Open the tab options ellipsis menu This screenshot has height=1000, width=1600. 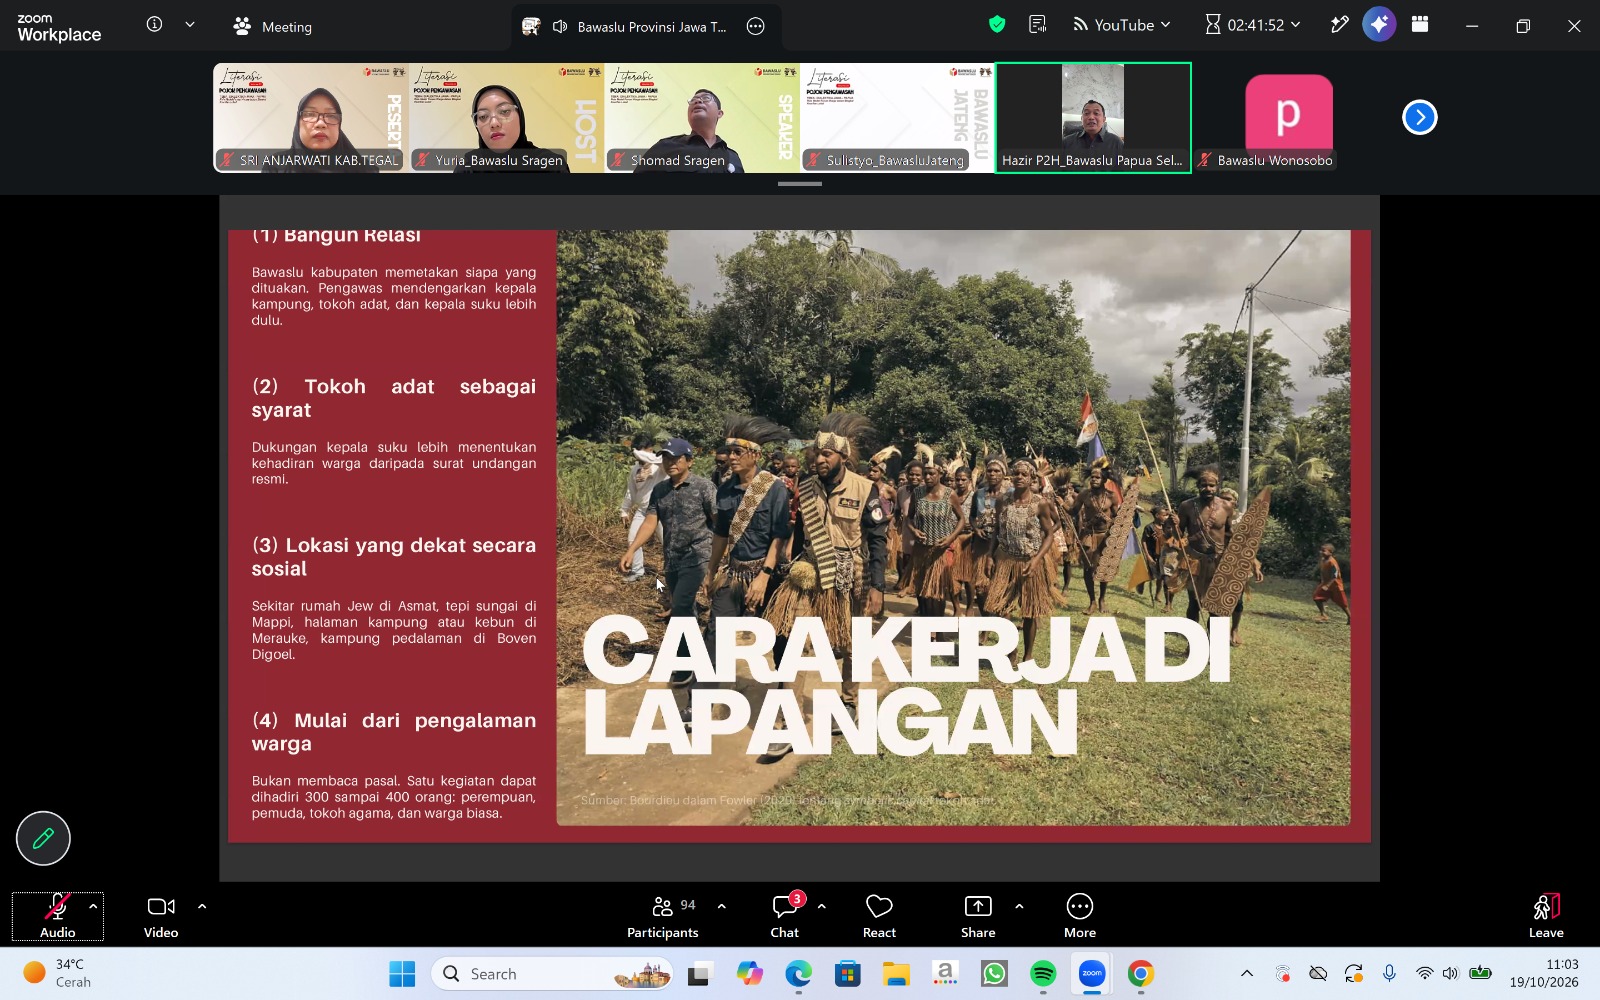(x=756, y=27)
